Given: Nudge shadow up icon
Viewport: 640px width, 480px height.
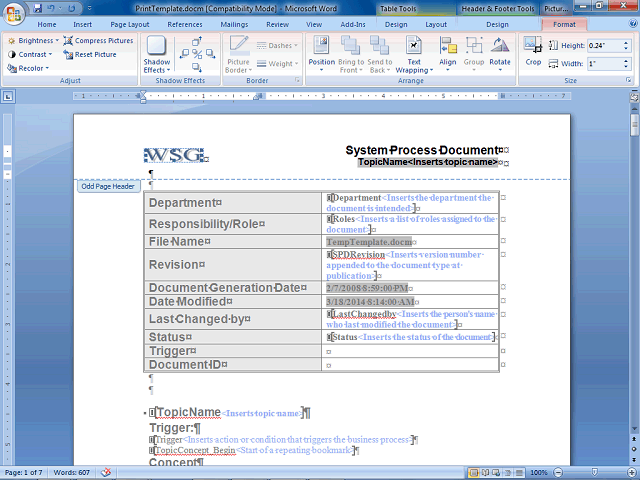Looking at the screenshot, I should tap(197, 41).
